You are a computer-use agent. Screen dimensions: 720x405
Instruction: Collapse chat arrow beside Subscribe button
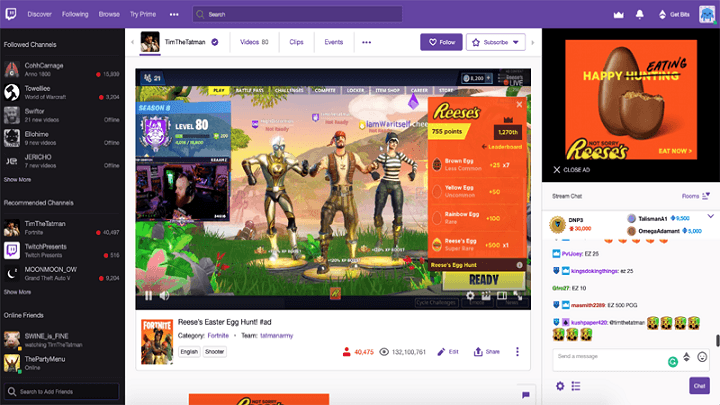(533, 42)
